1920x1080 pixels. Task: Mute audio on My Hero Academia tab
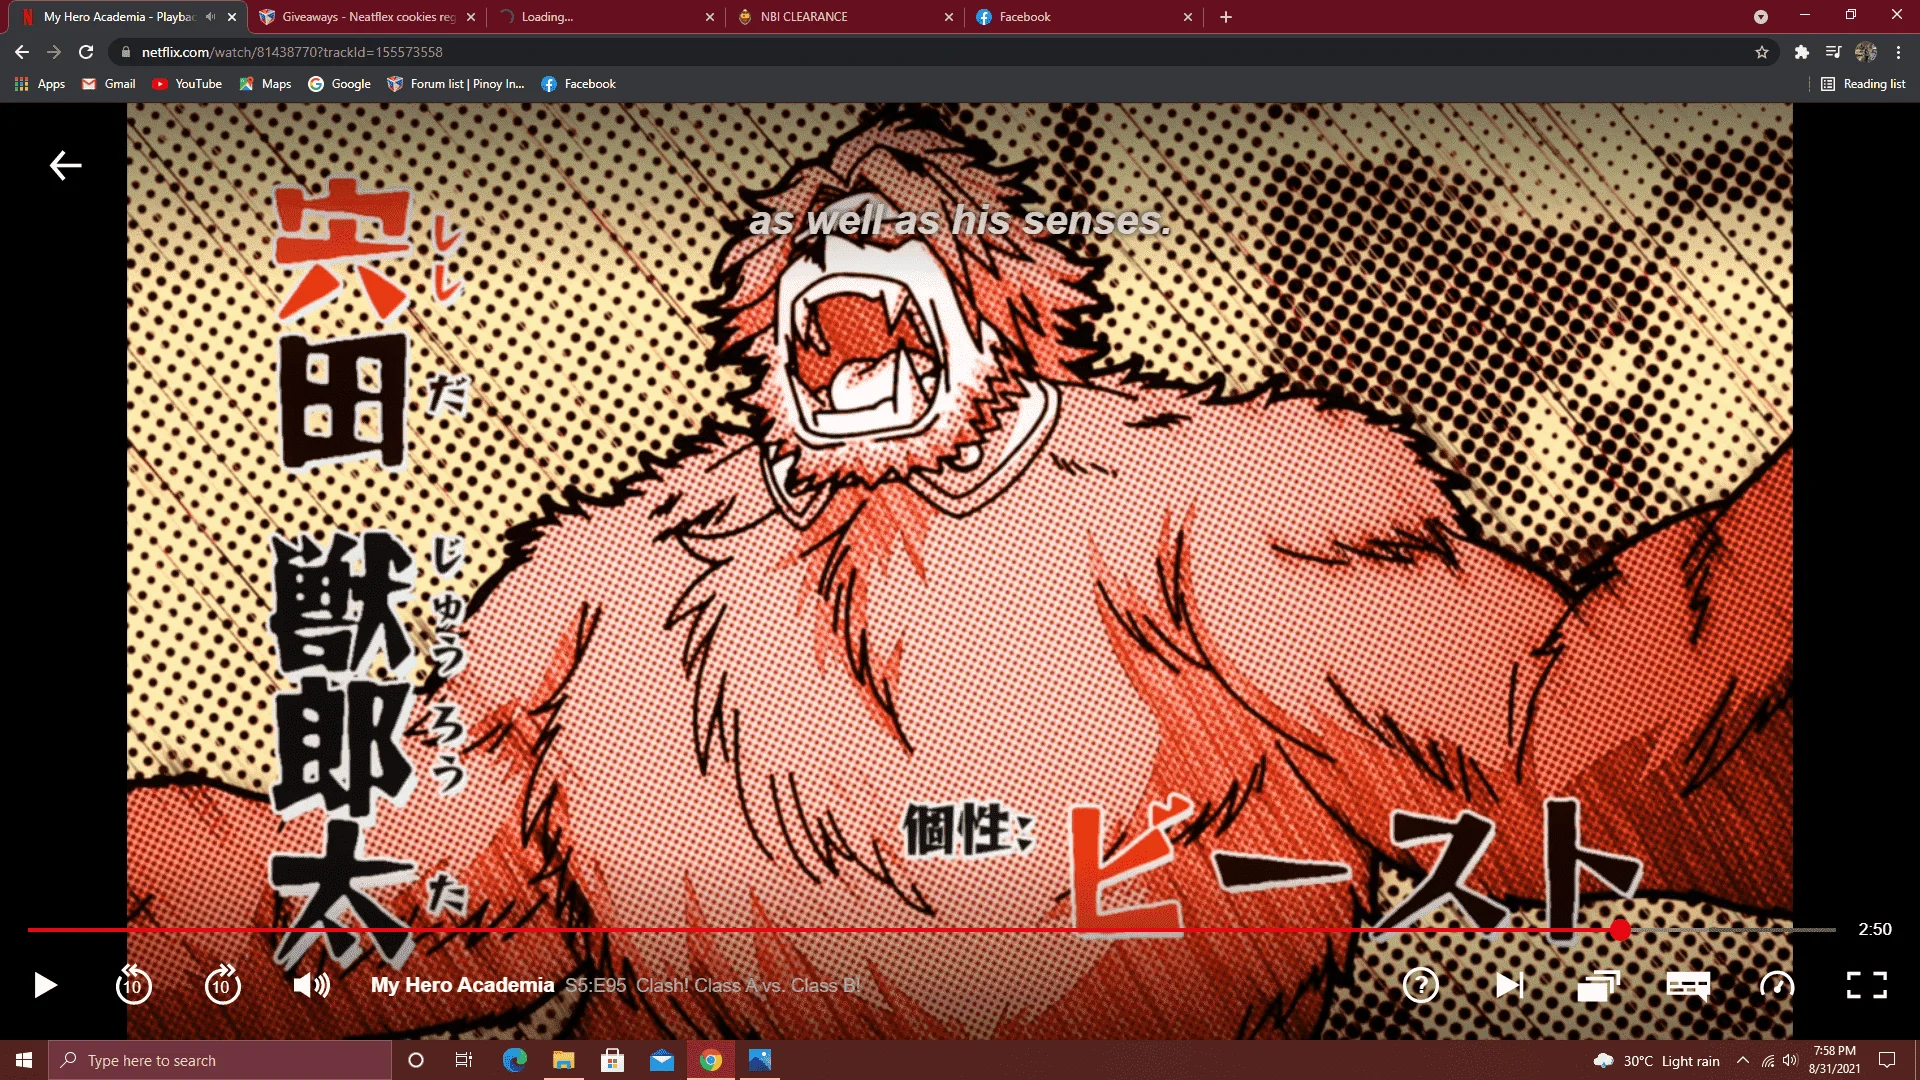click(210, 17)
